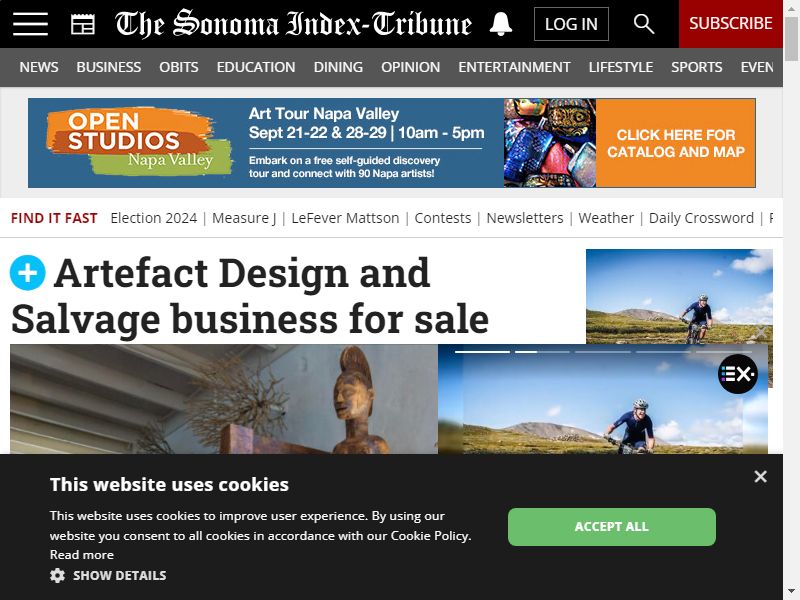The height and width of the screenshot is (600, 800).
Task: Open search with the magnifier icon
Action: click(643, 24)
